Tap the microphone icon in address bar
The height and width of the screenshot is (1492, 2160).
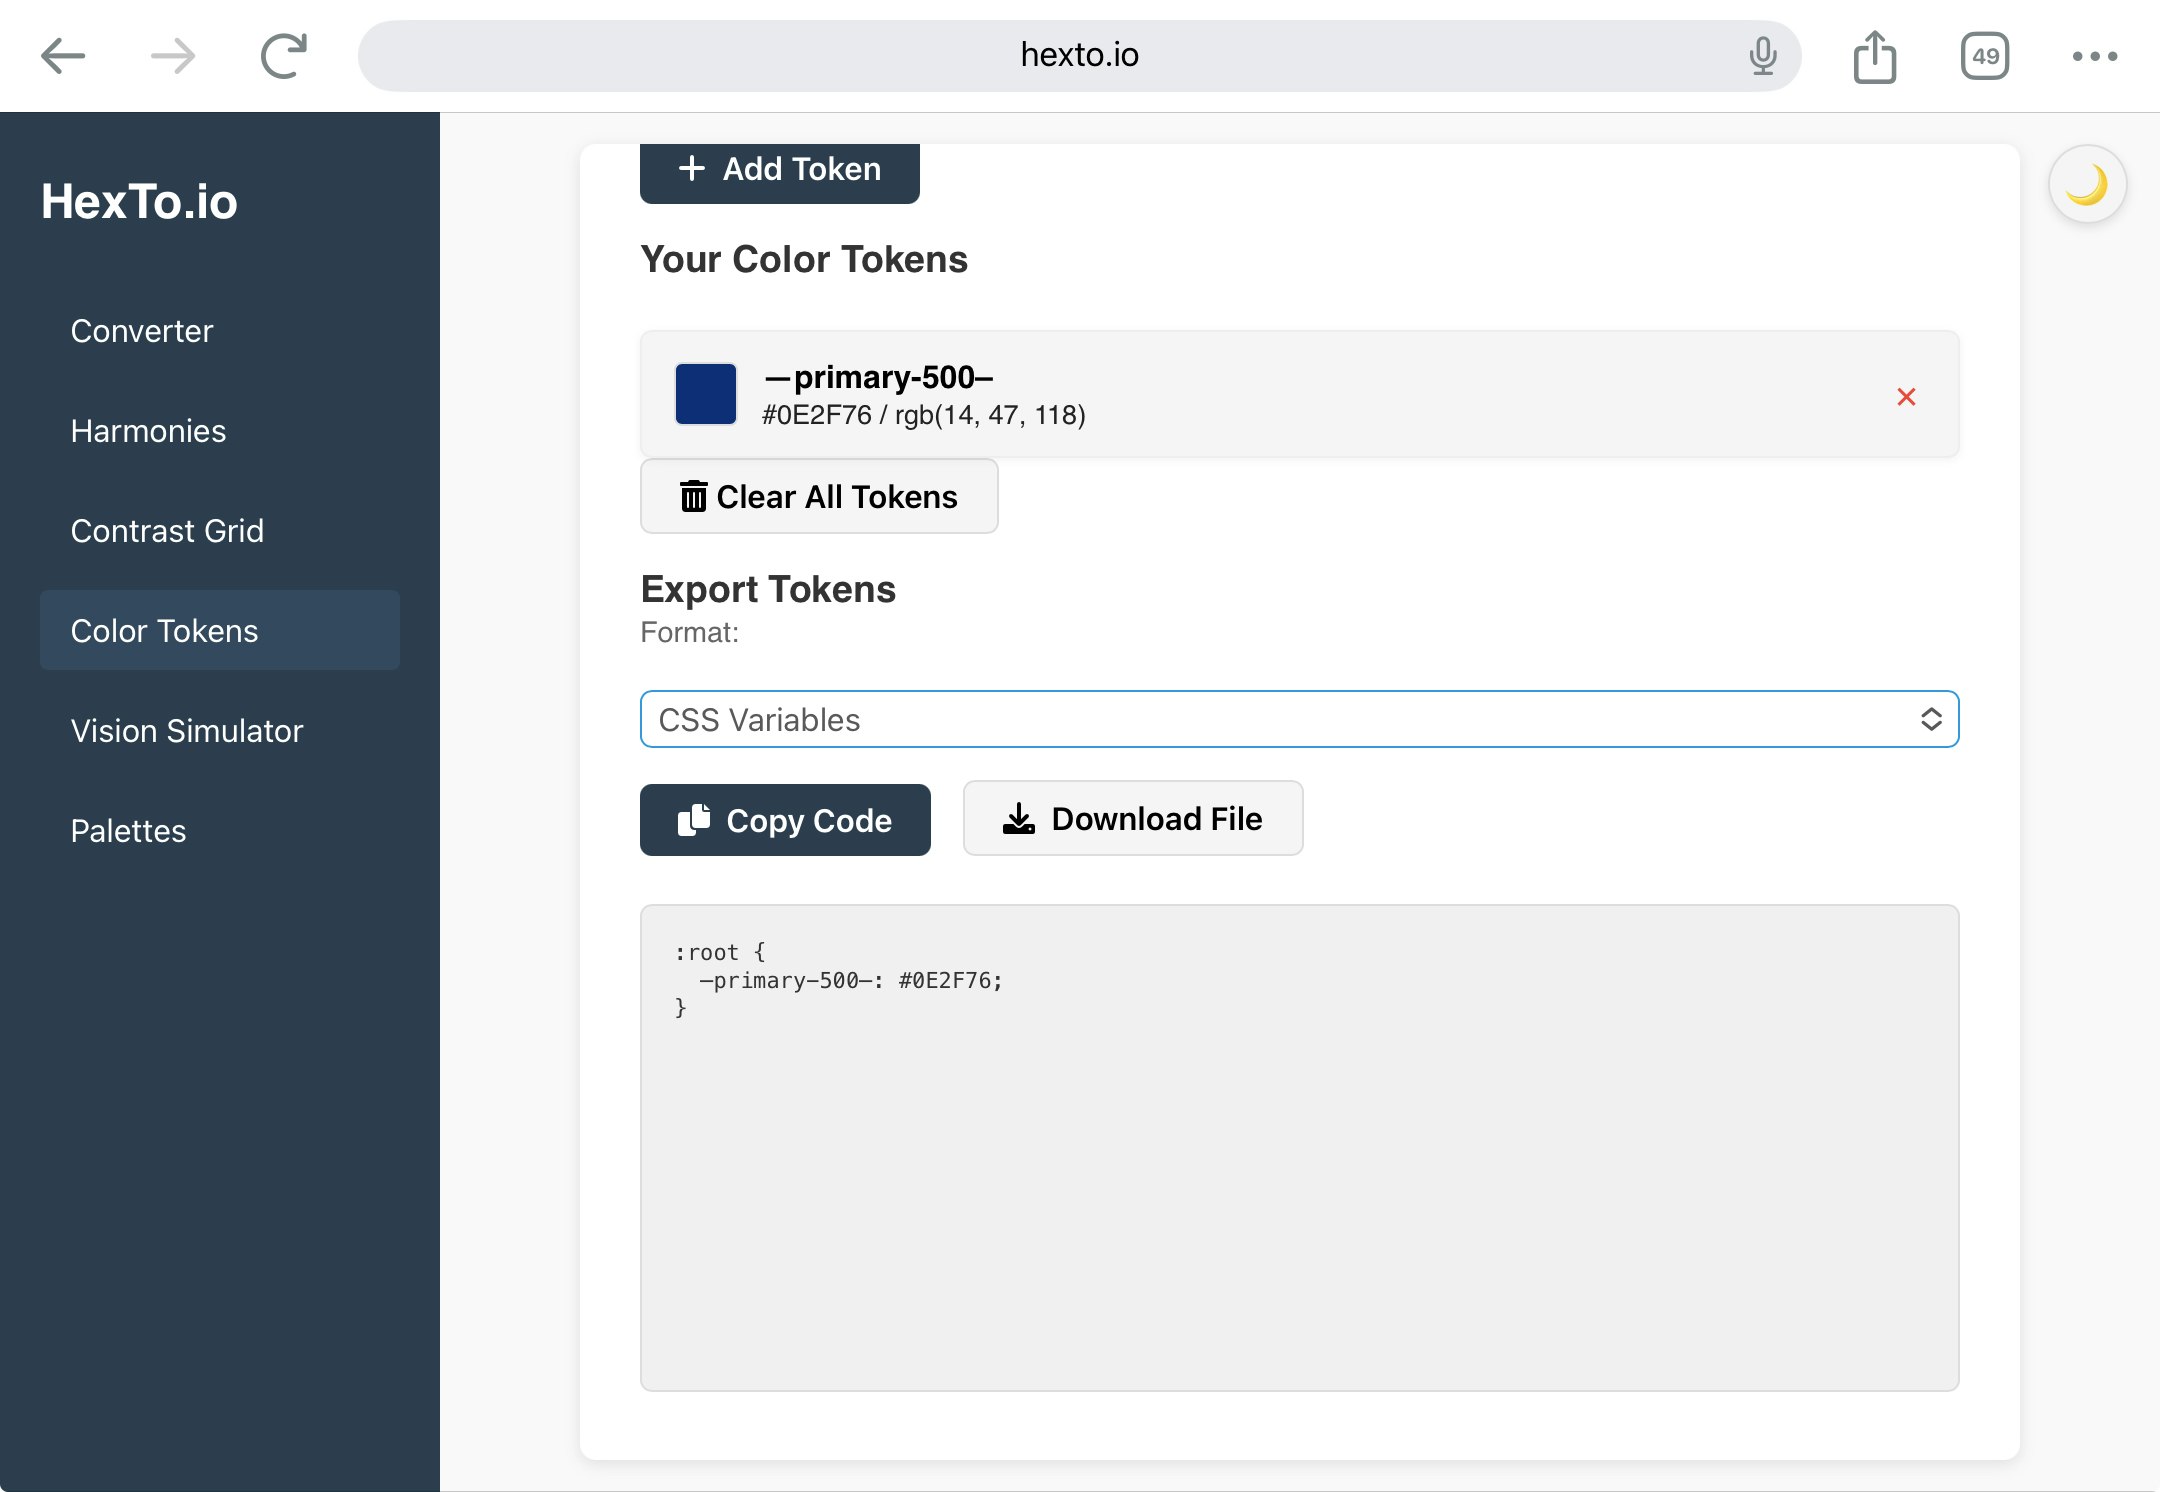[x=1763, y=56]
